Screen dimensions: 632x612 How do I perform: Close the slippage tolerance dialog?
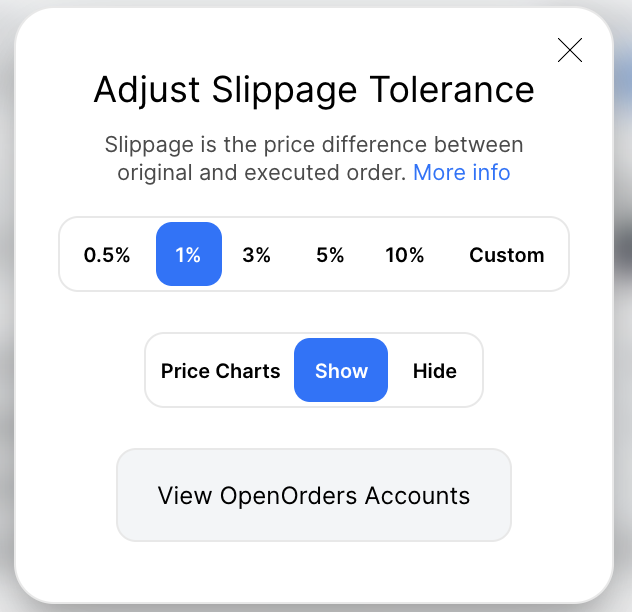click(x=570, y=50)
